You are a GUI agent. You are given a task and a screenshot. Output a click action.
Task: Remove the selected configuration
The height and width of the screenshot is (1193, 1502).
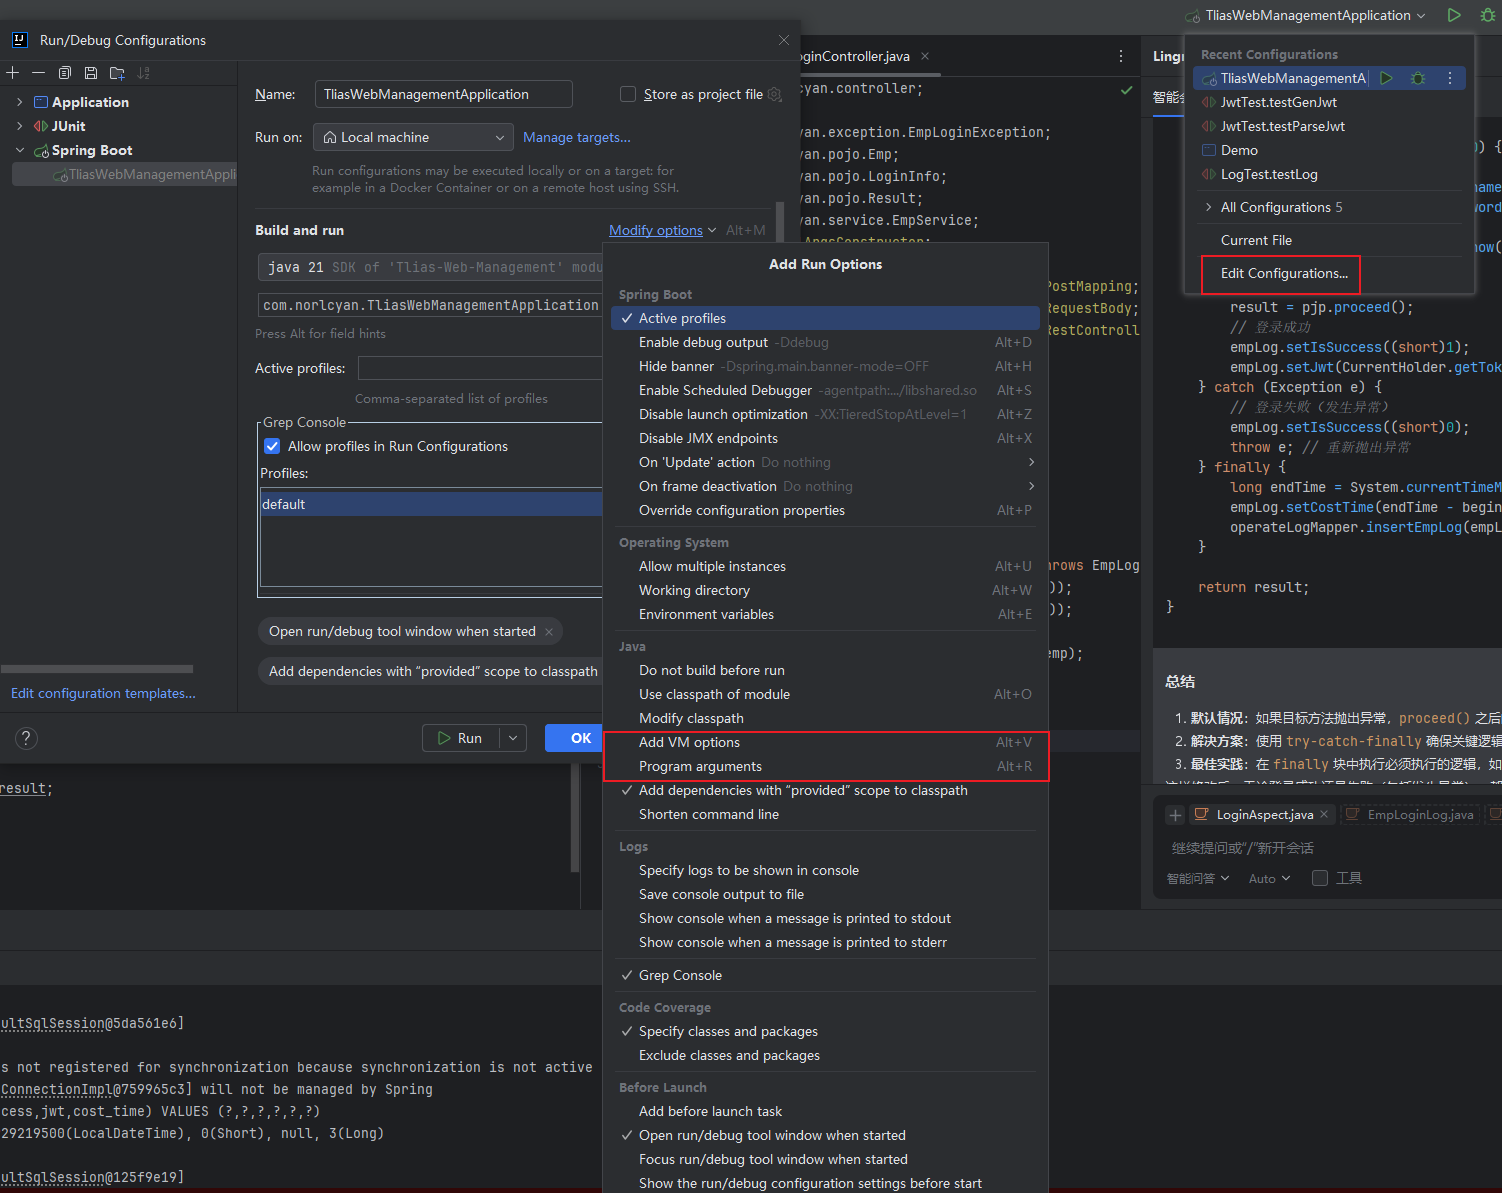pos(39,73)
